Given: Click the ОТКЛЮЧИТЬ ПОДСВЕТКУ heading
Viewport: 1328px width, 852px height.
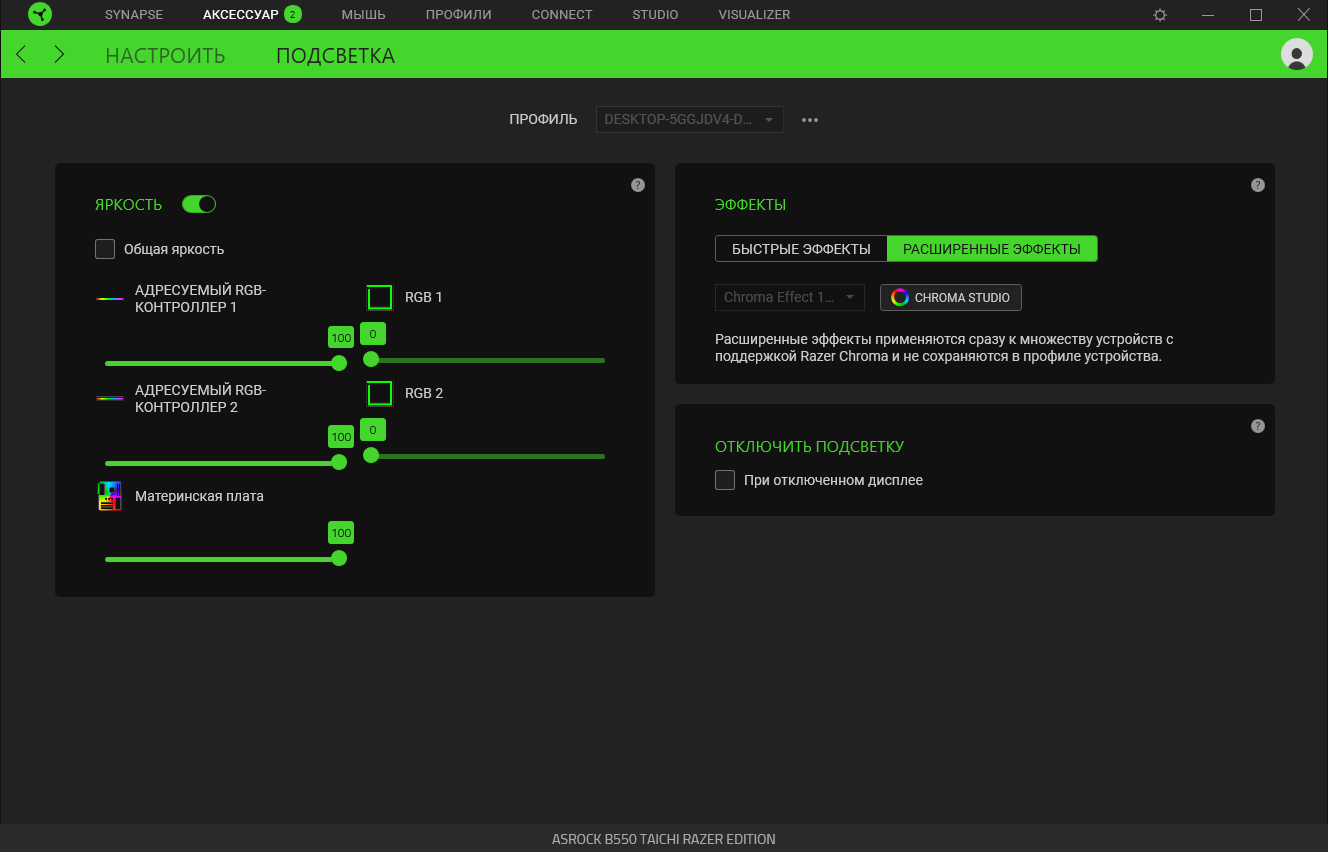Looking at the screenshot, I should [x=809, y=447].
